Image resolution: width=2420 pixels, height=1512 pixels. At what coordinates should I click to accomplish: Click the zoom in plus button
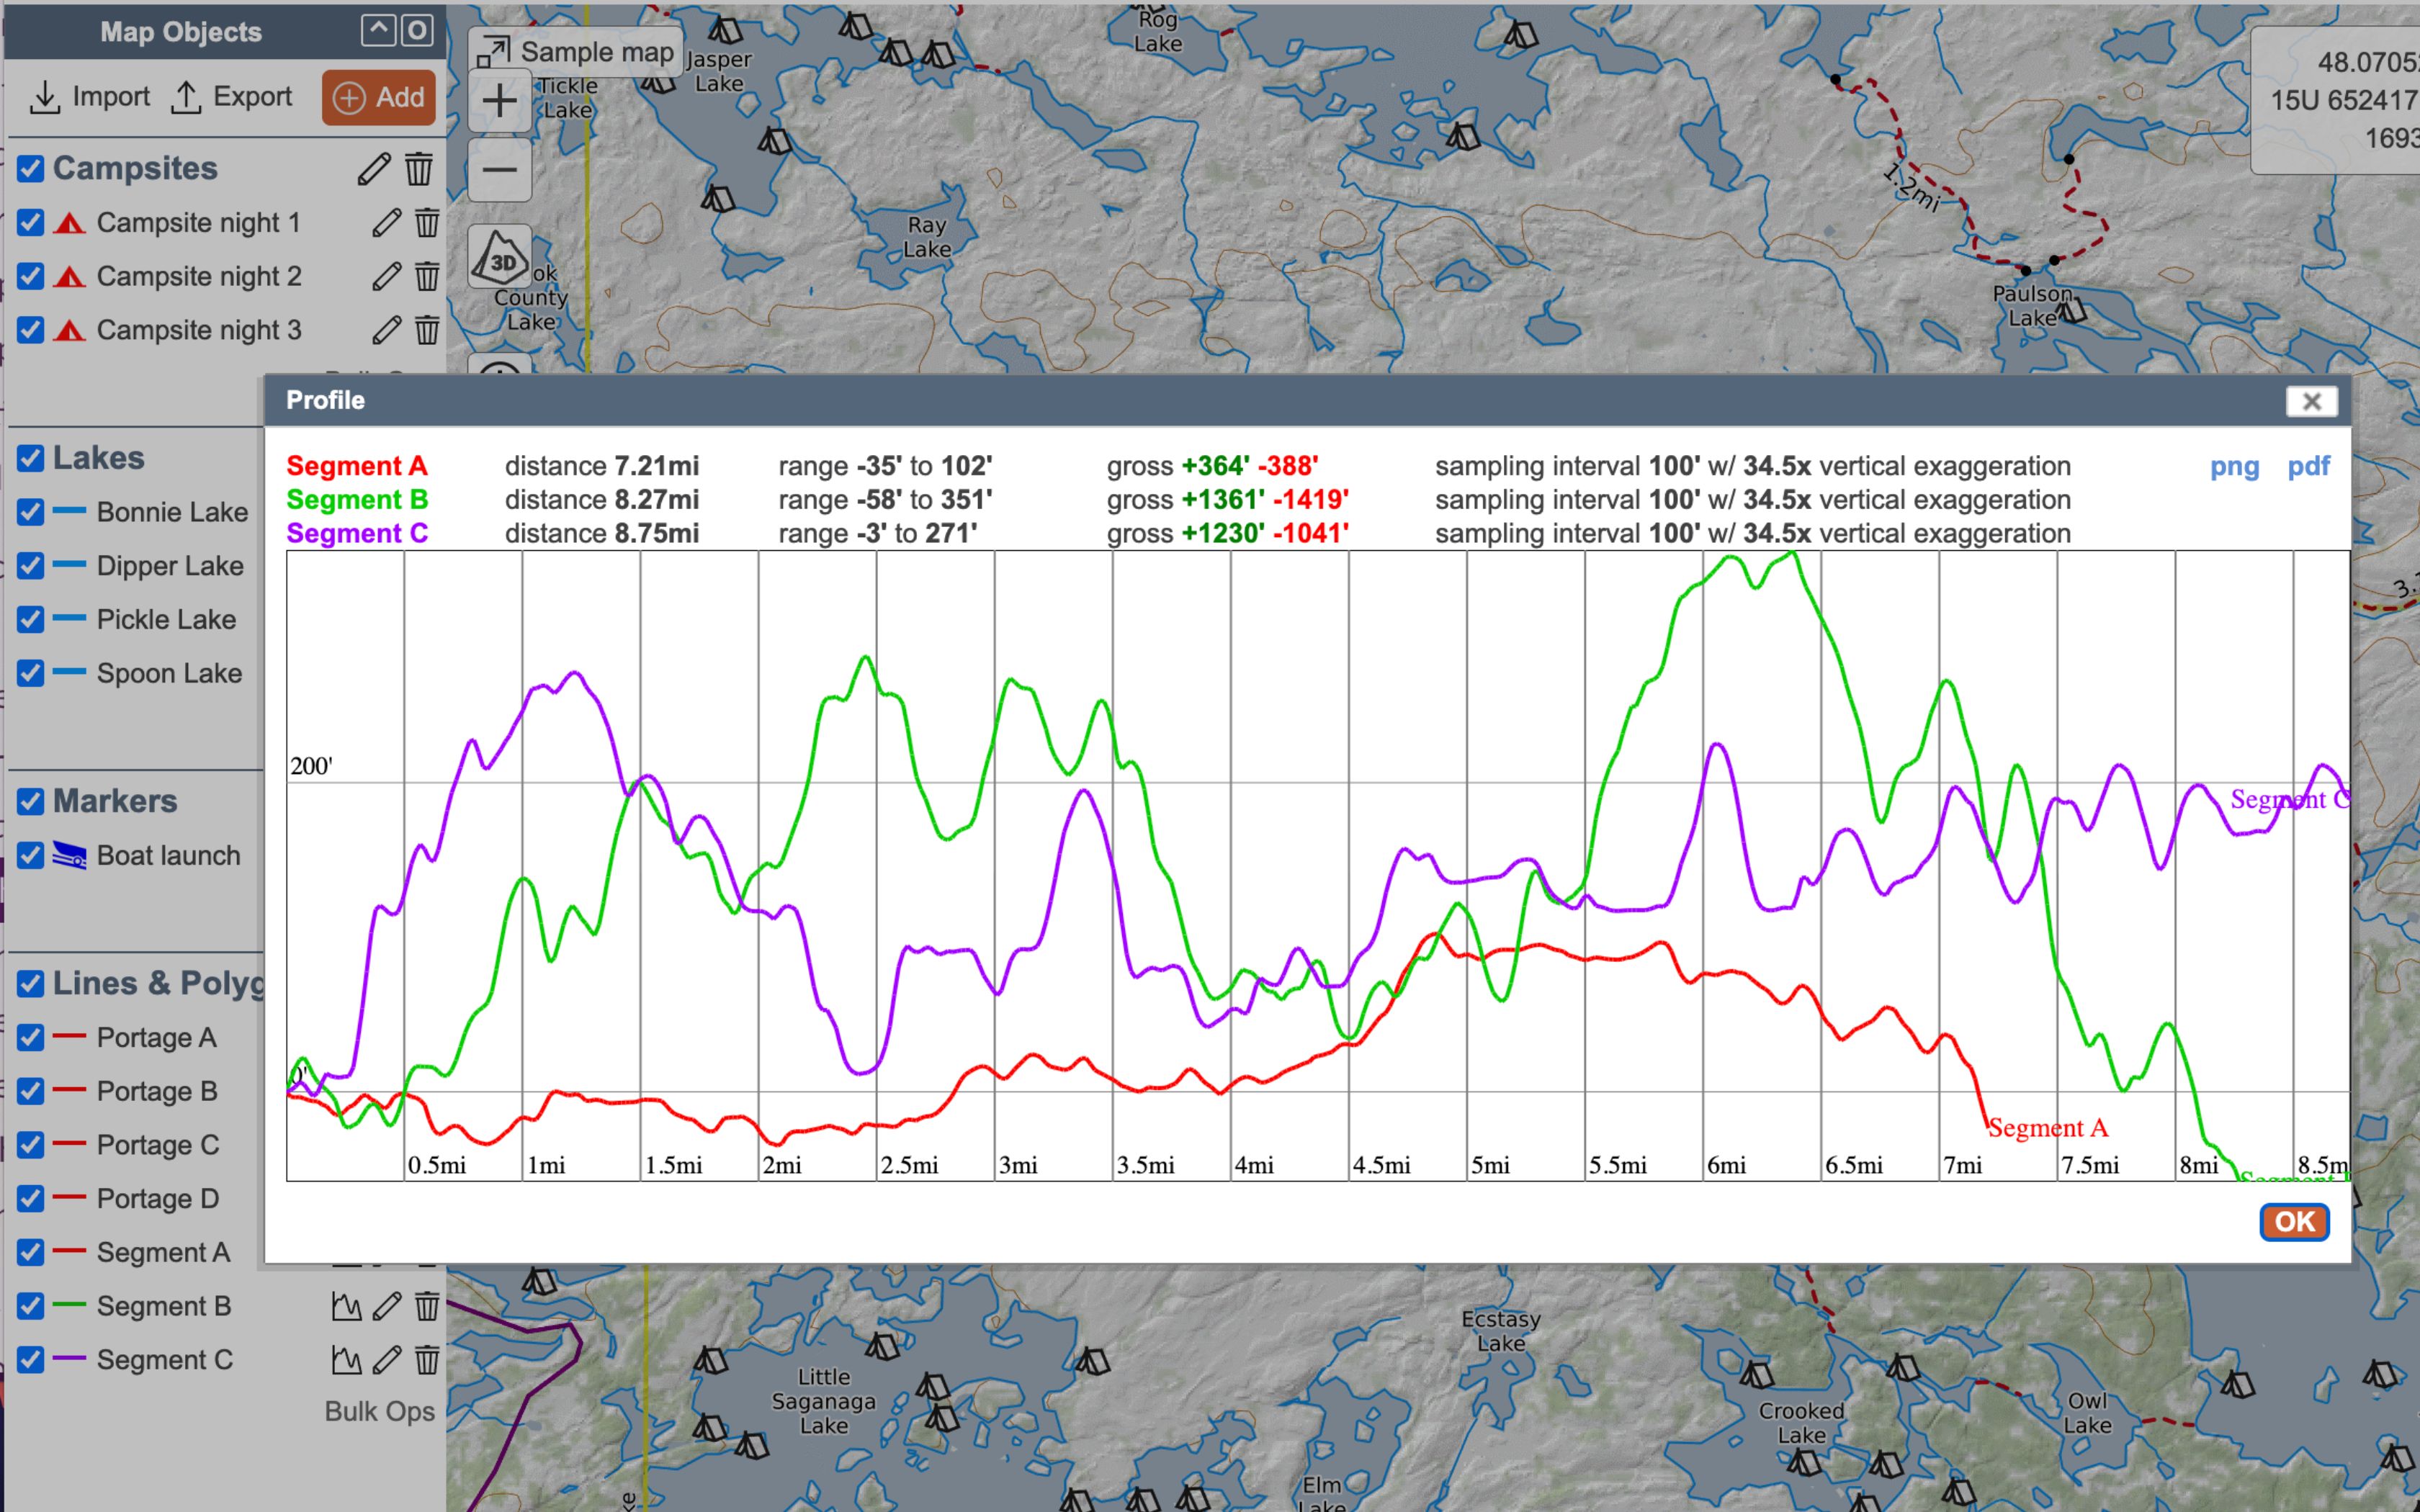[x=499, y=100]
